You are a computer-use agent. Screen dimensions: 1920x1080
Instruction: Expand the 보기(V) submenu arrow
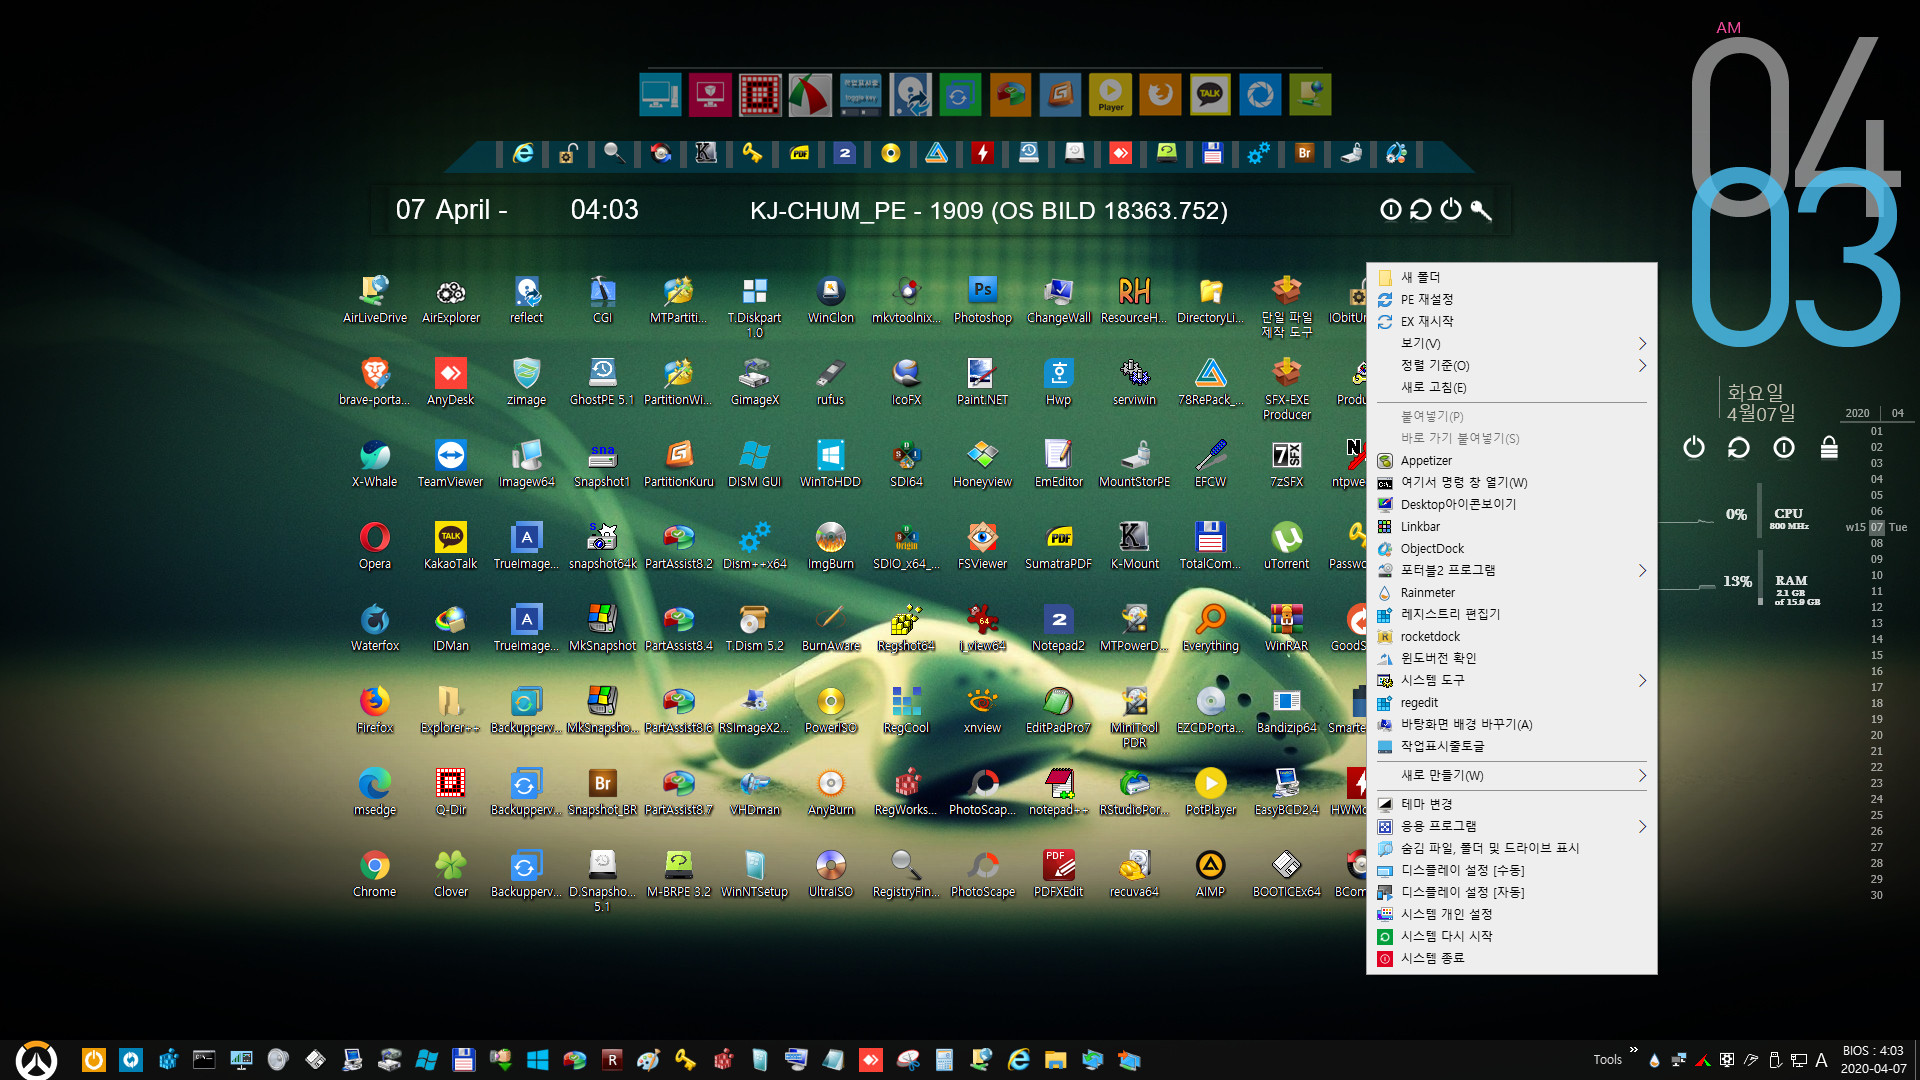[x=1641, y=343]
